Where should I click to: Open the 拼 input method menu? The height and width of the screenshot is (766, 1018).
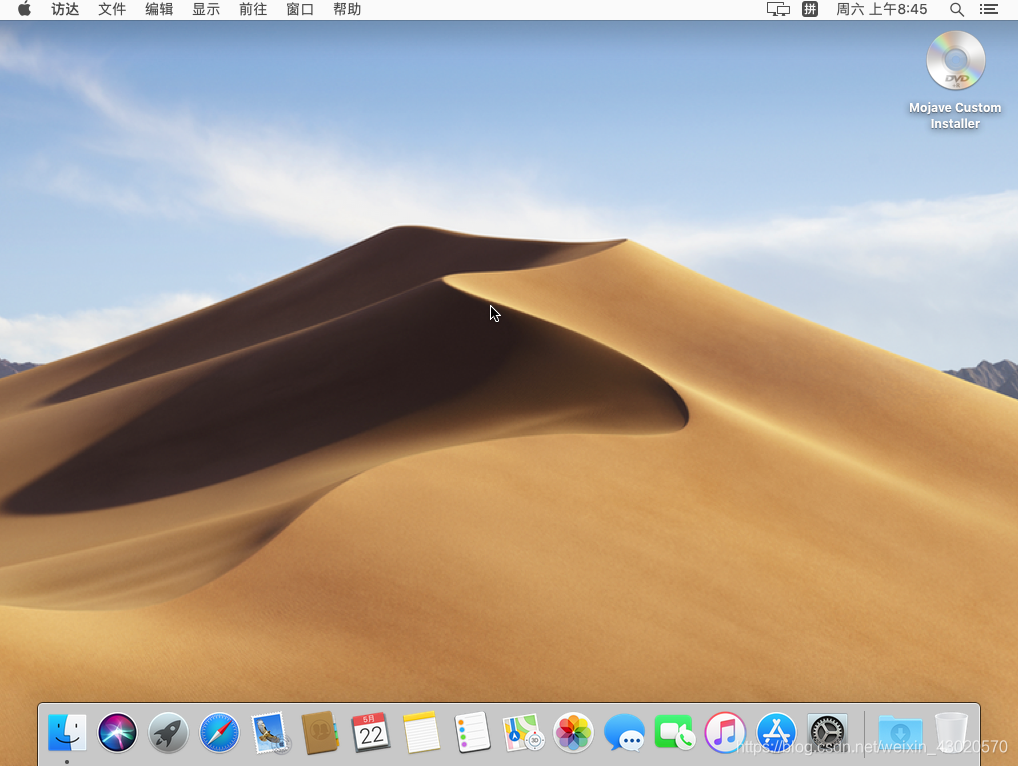coord(810,9)
